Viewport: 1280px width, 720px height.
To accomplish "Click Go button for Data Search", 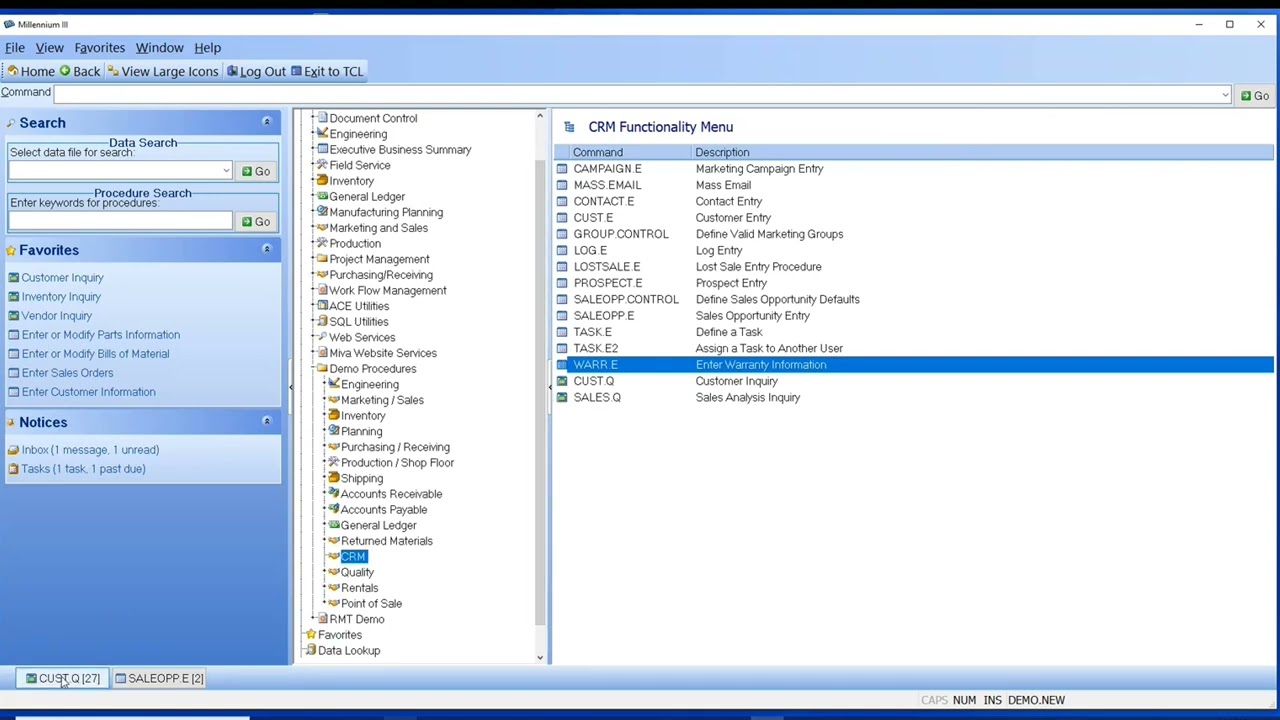I will (255, 171).
